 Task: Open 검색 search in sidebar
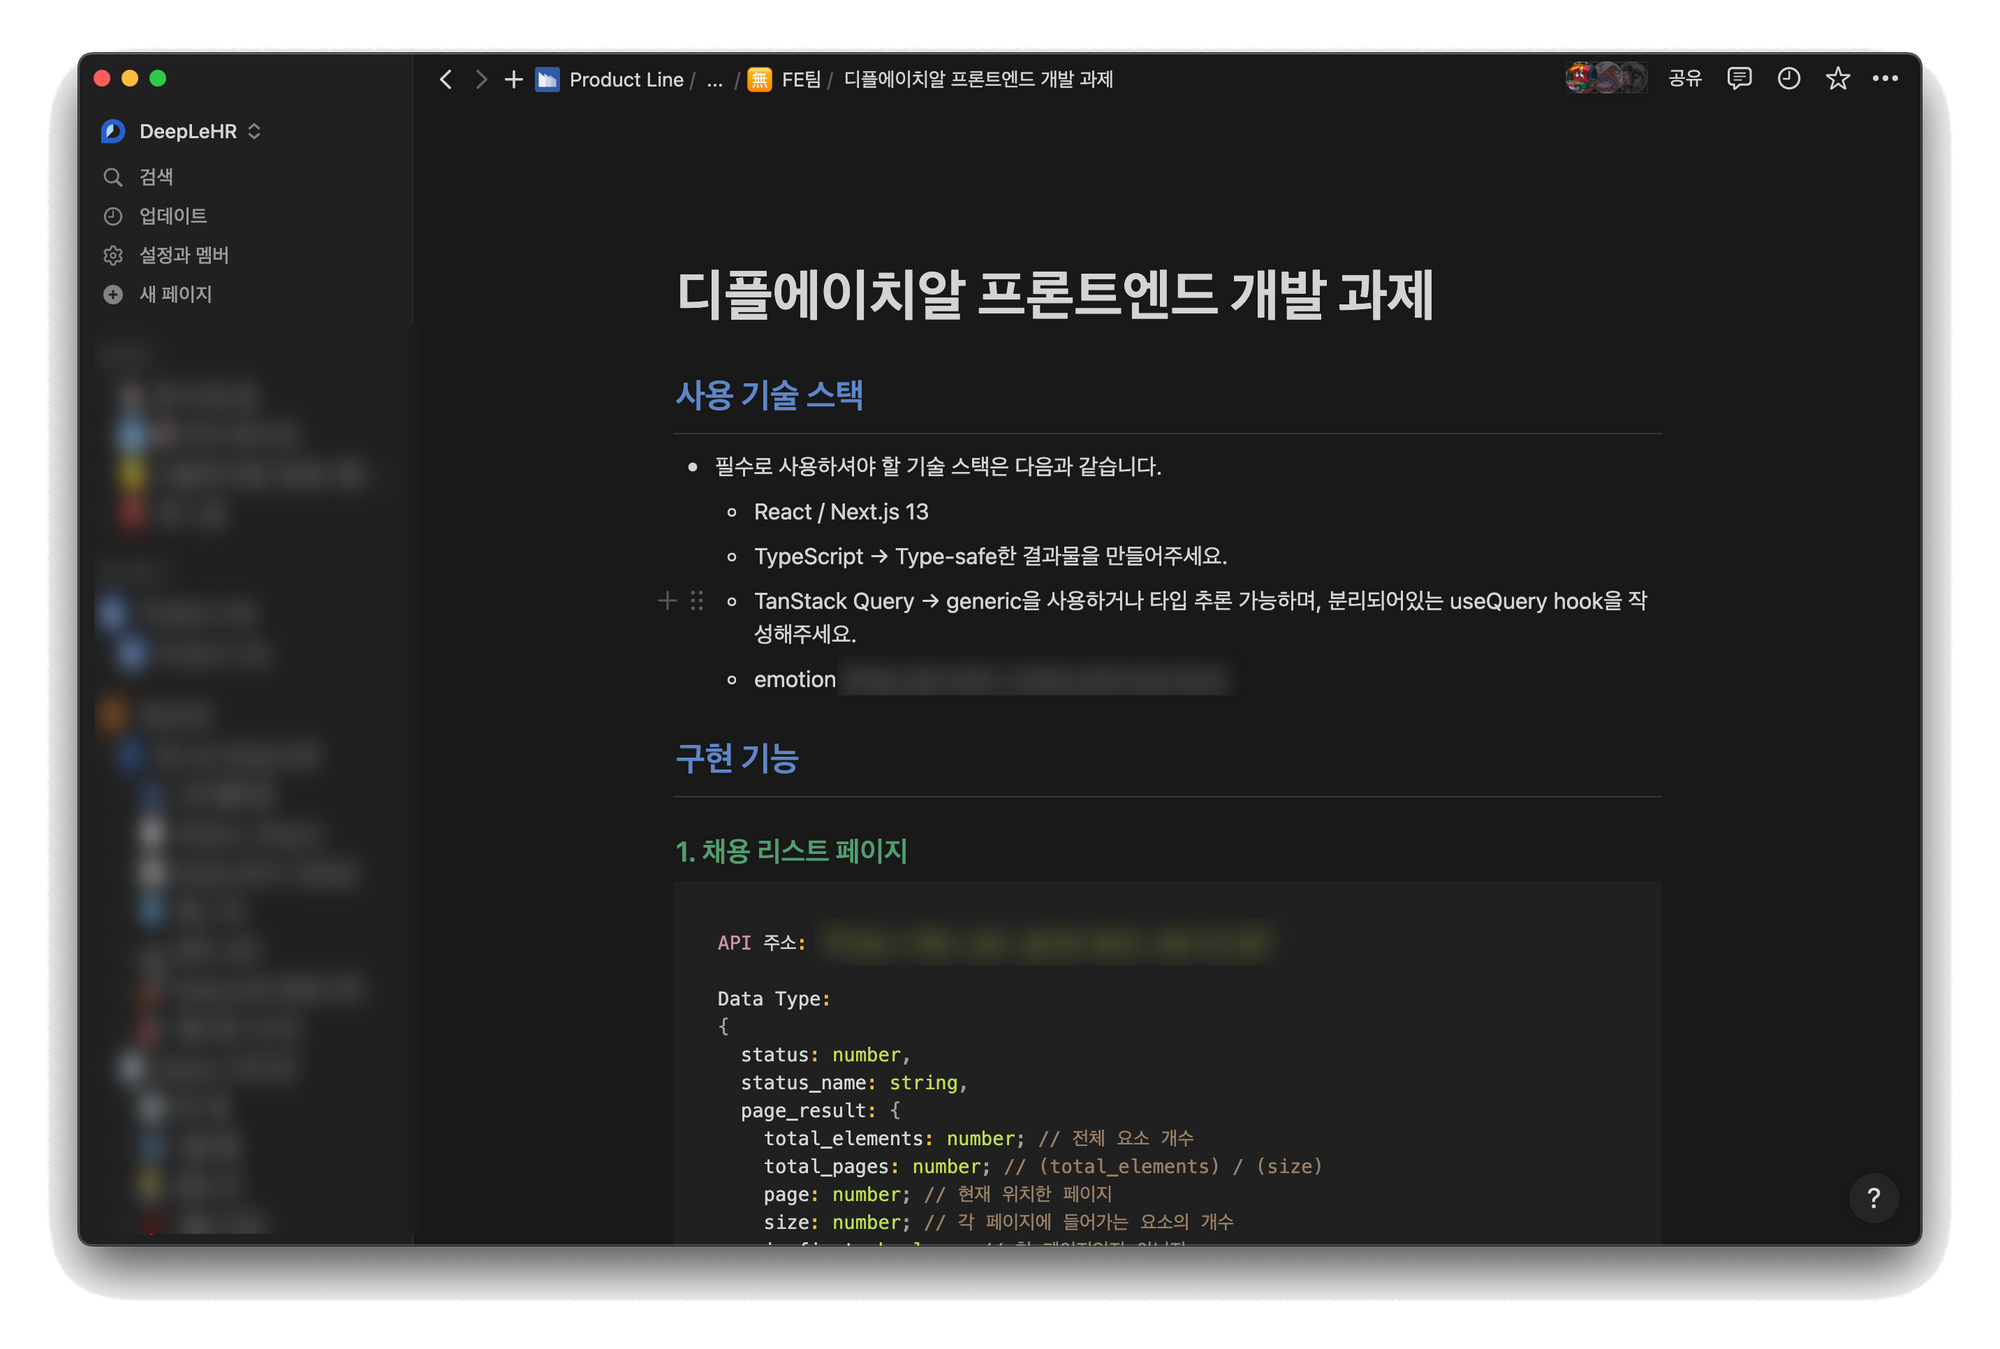[156, 177]
